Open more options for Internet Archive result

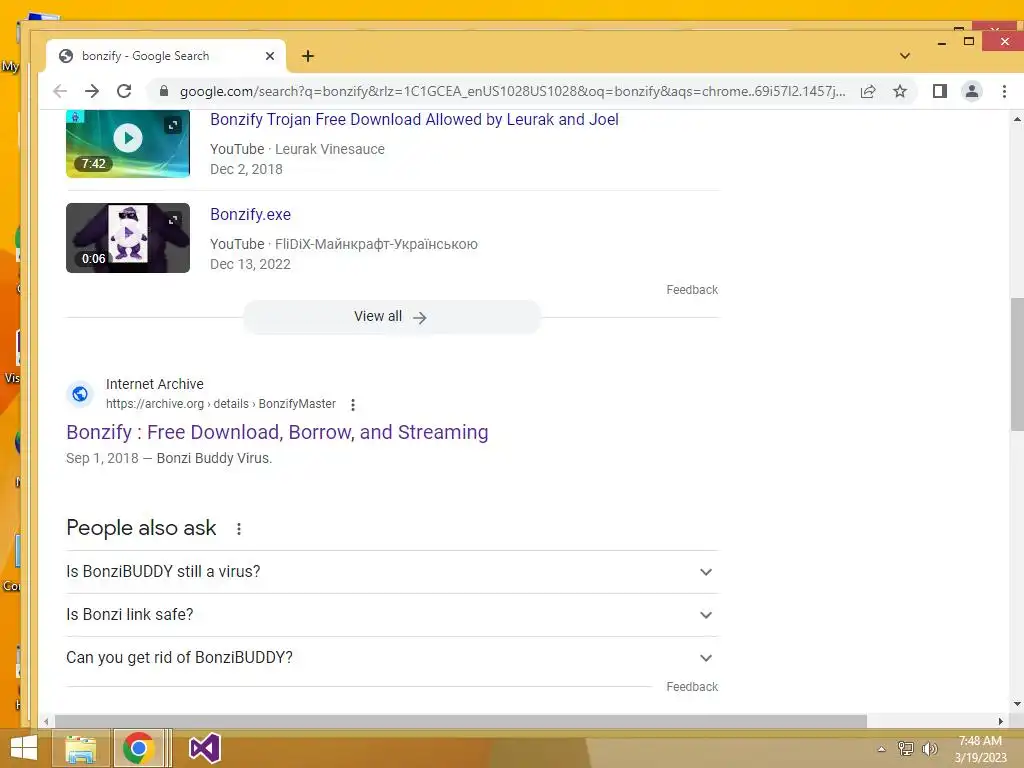tap(353, 405)
